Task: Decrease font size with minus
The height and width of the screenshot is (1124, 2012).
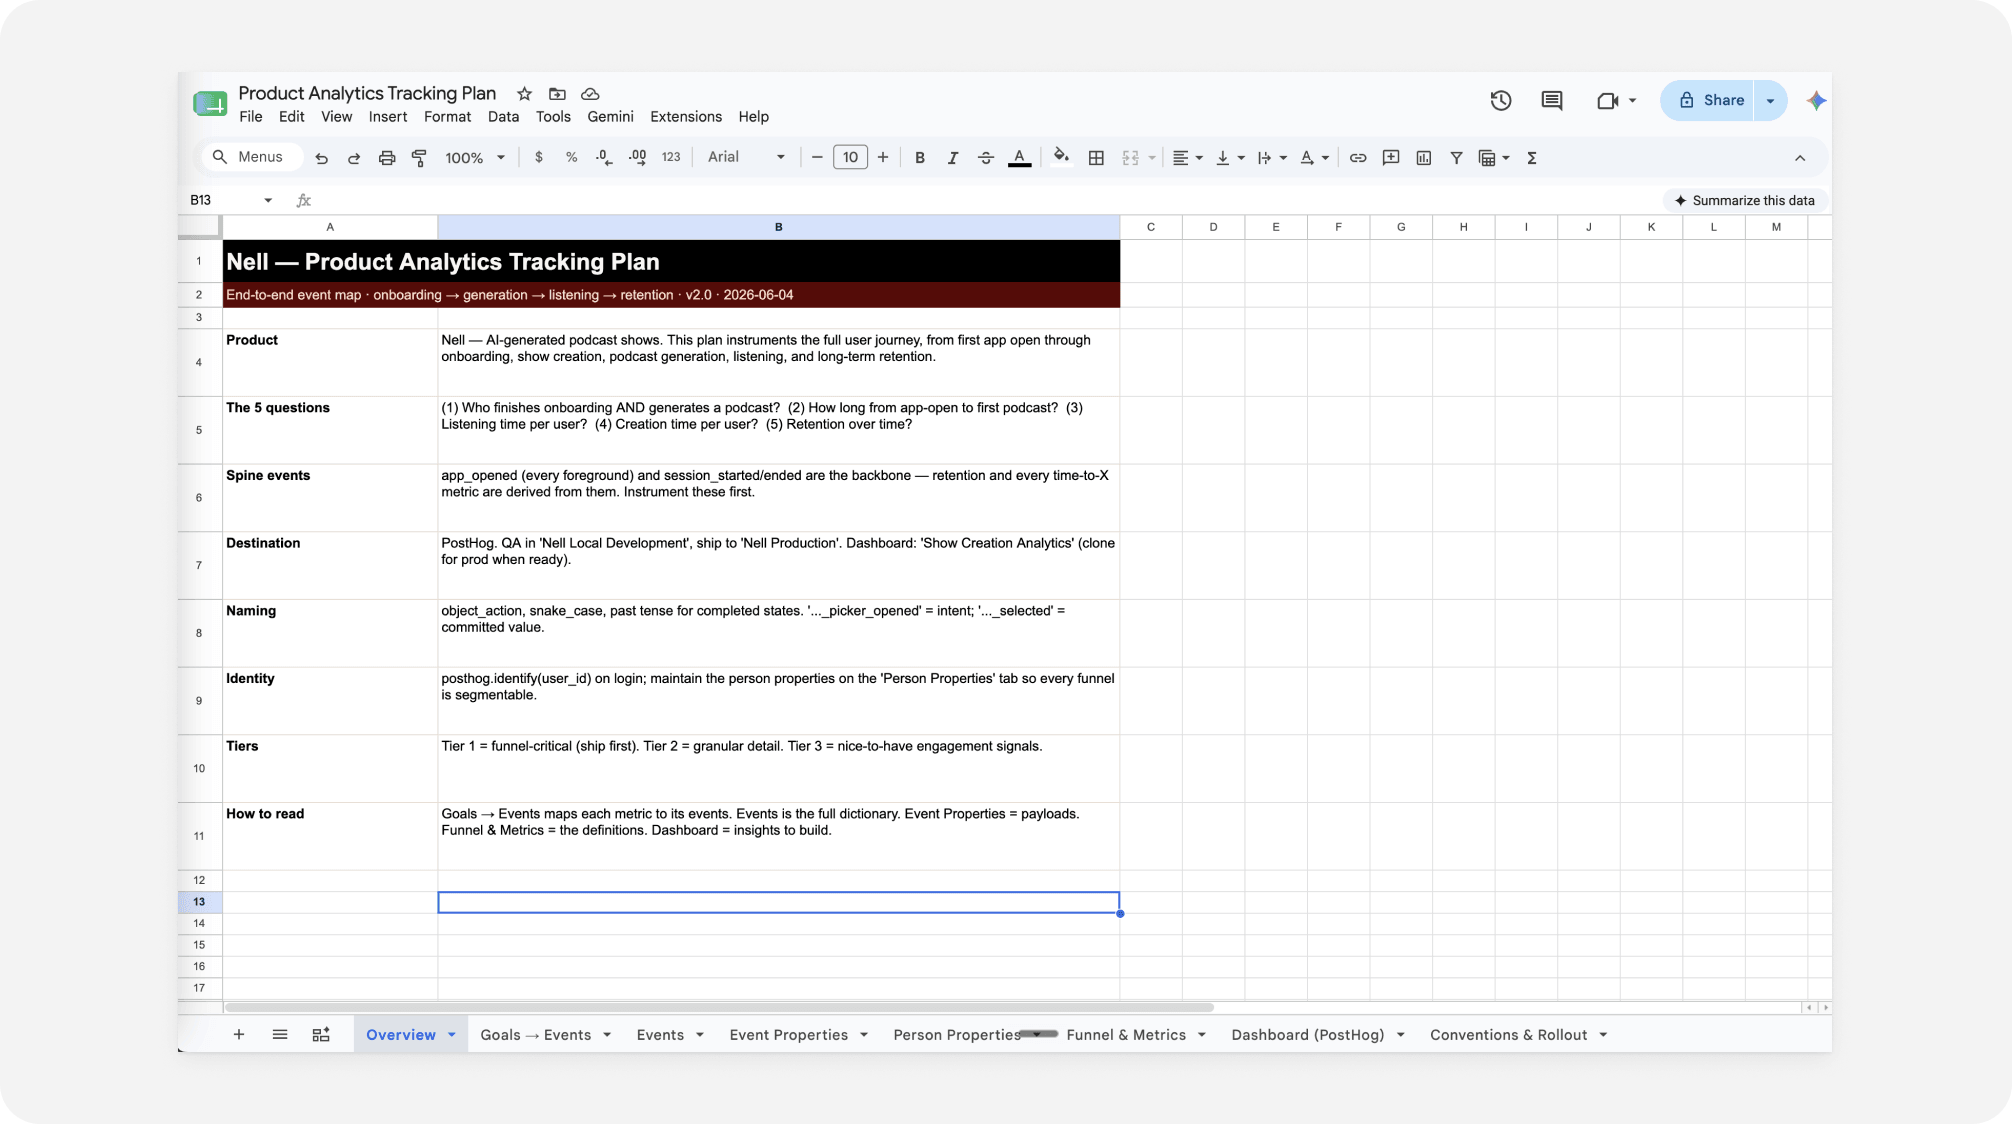Action: (817, 157)
